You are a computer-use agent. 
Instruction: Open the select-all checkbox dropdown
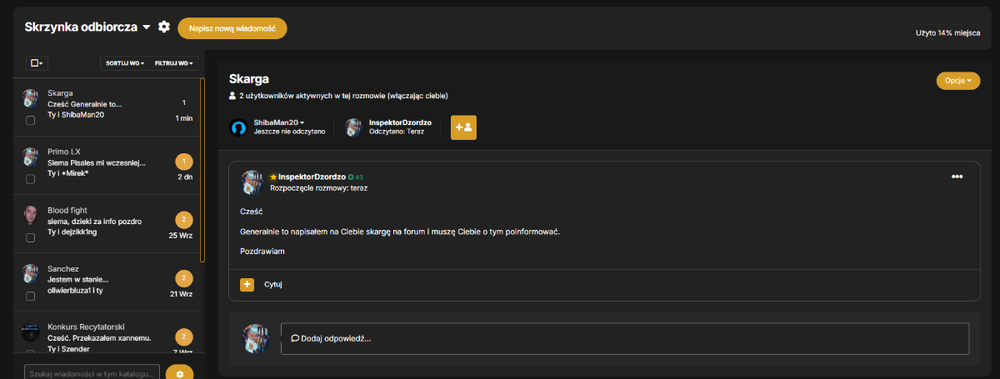(37, 63)
